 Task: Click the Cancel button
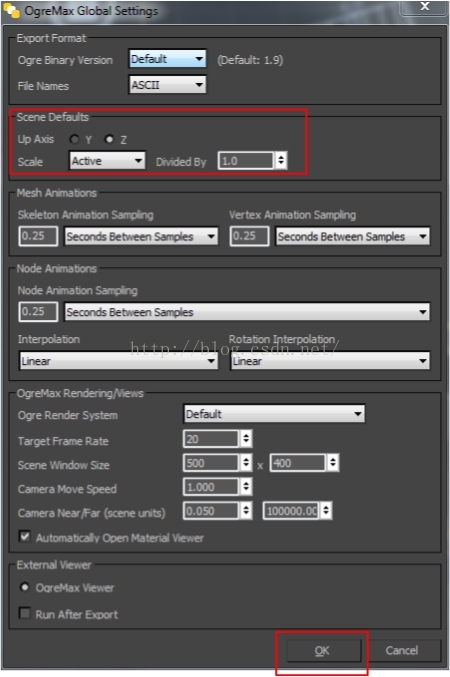coord(402,651)
